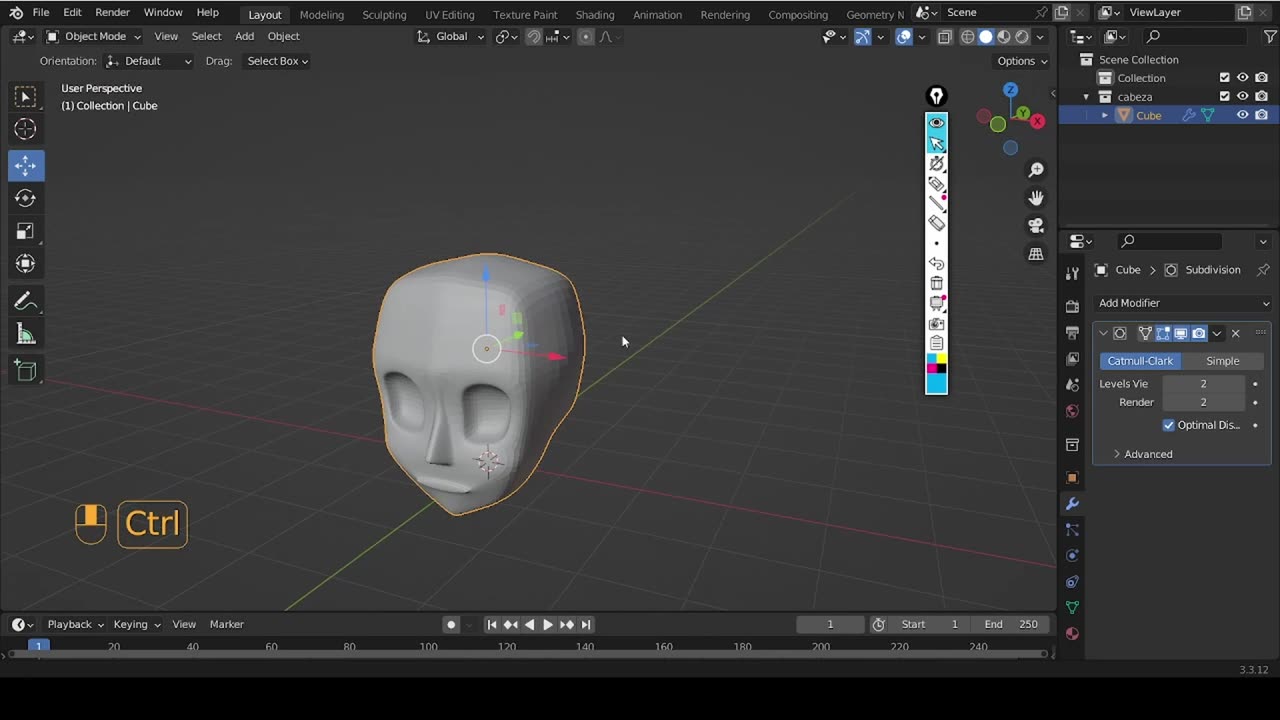Open the Scene properties tab
1280x720 pixels.
(1072, 384)
